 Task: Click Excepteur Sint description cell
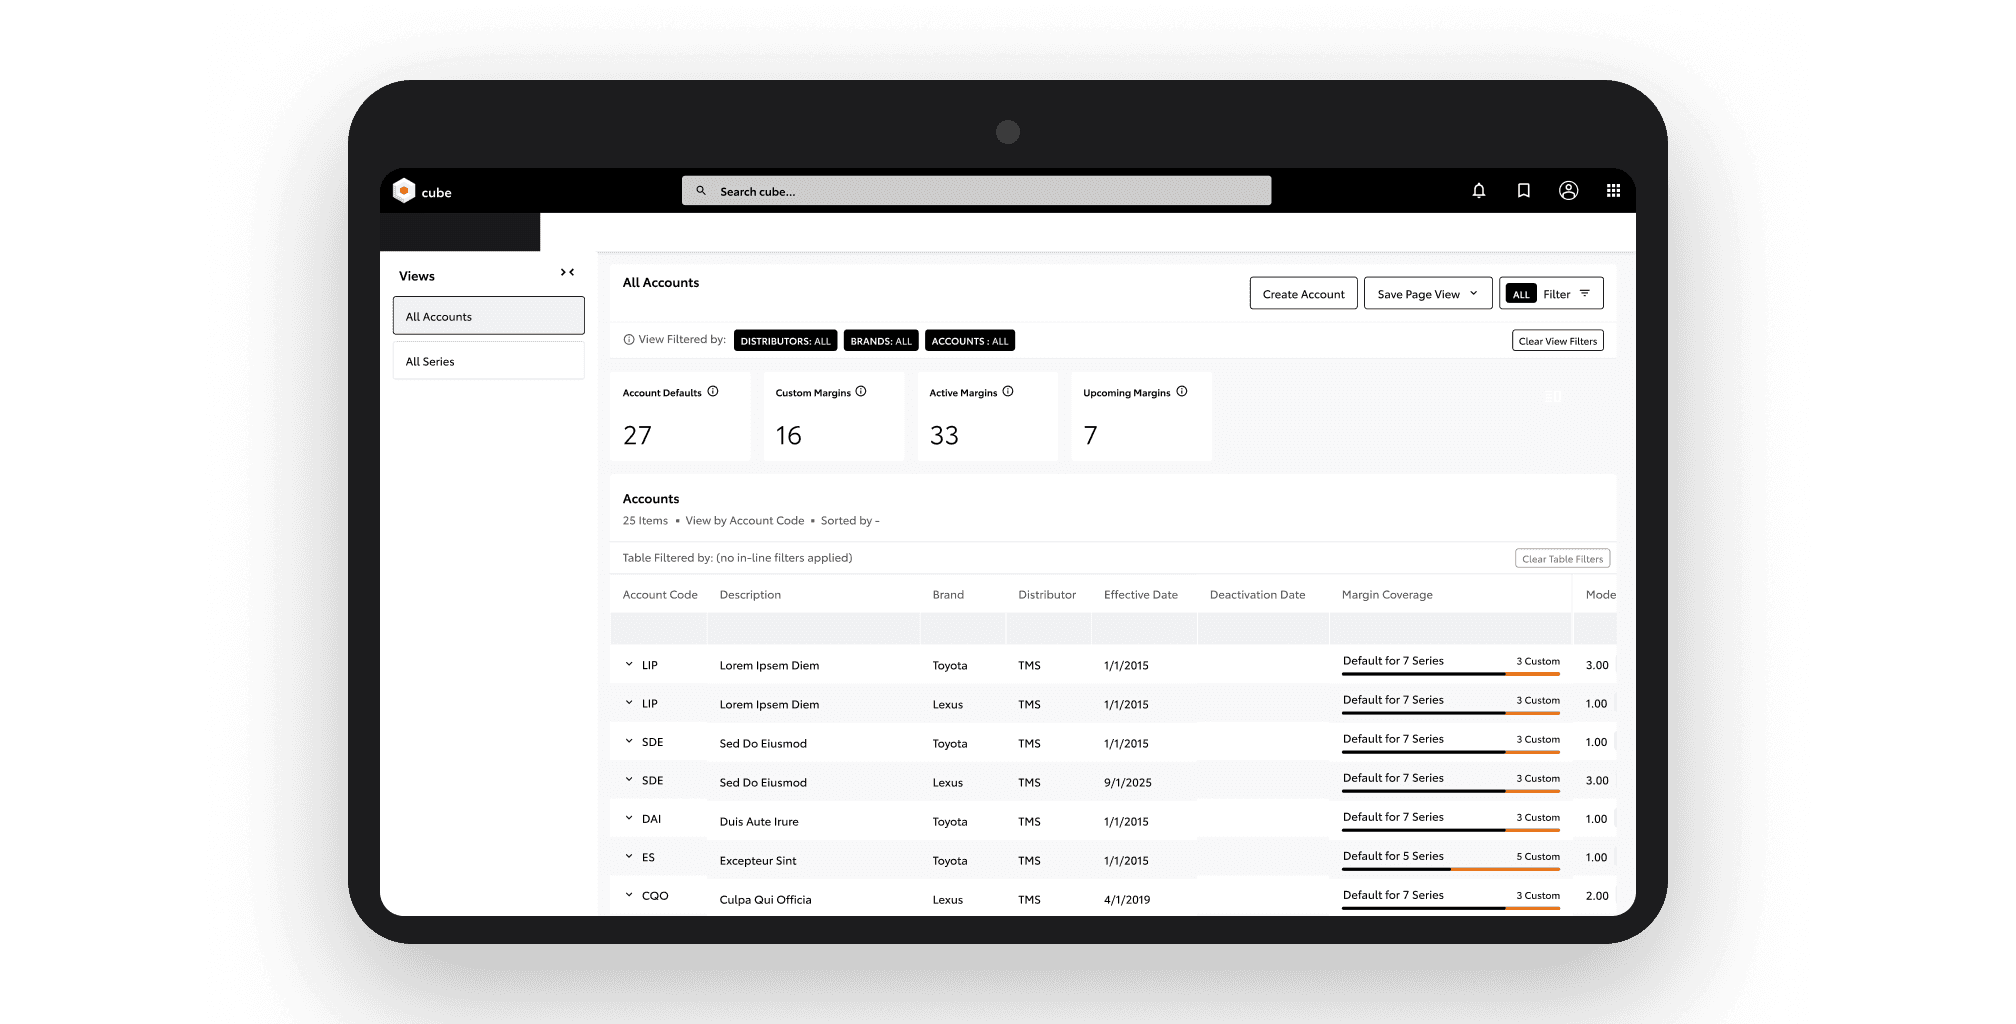758,861
